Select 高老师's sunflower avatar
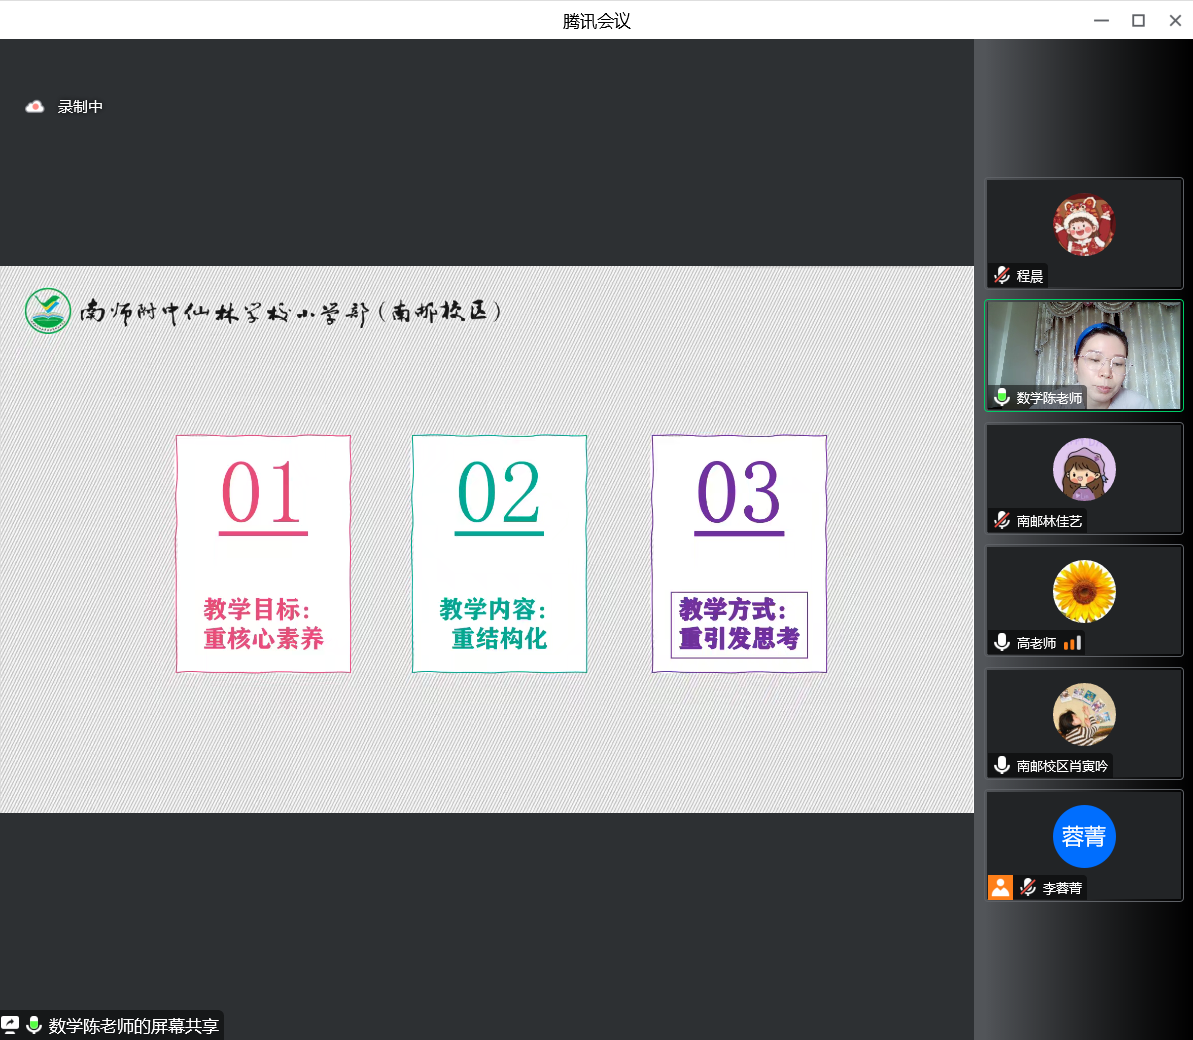 (x=1083, y=592)
